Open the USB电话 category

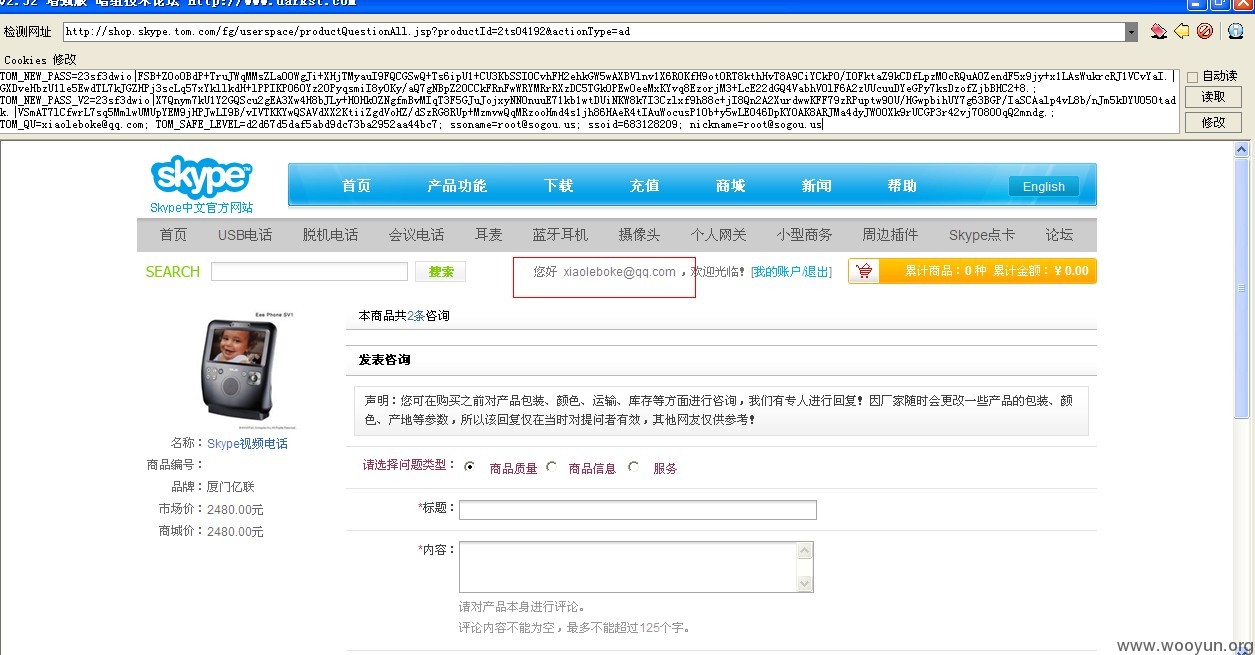coord(245,235)
